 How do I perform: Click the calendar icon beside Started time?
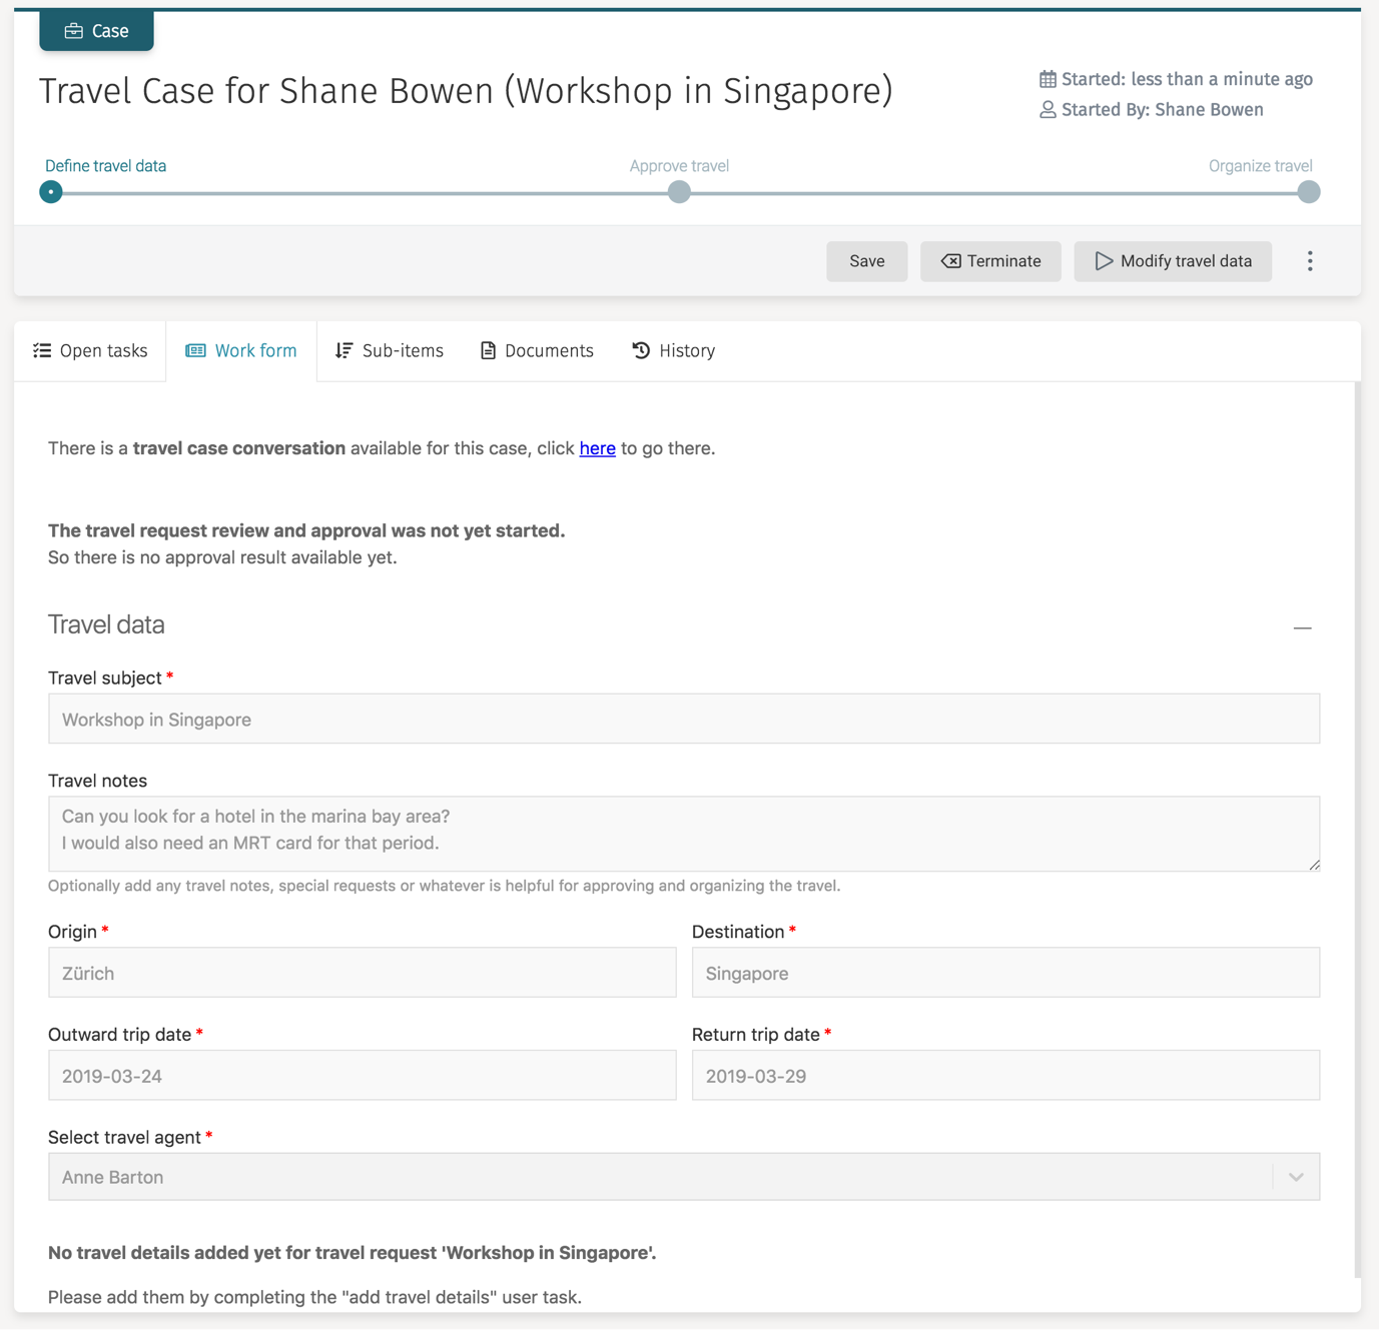(x=1047, y=79)
